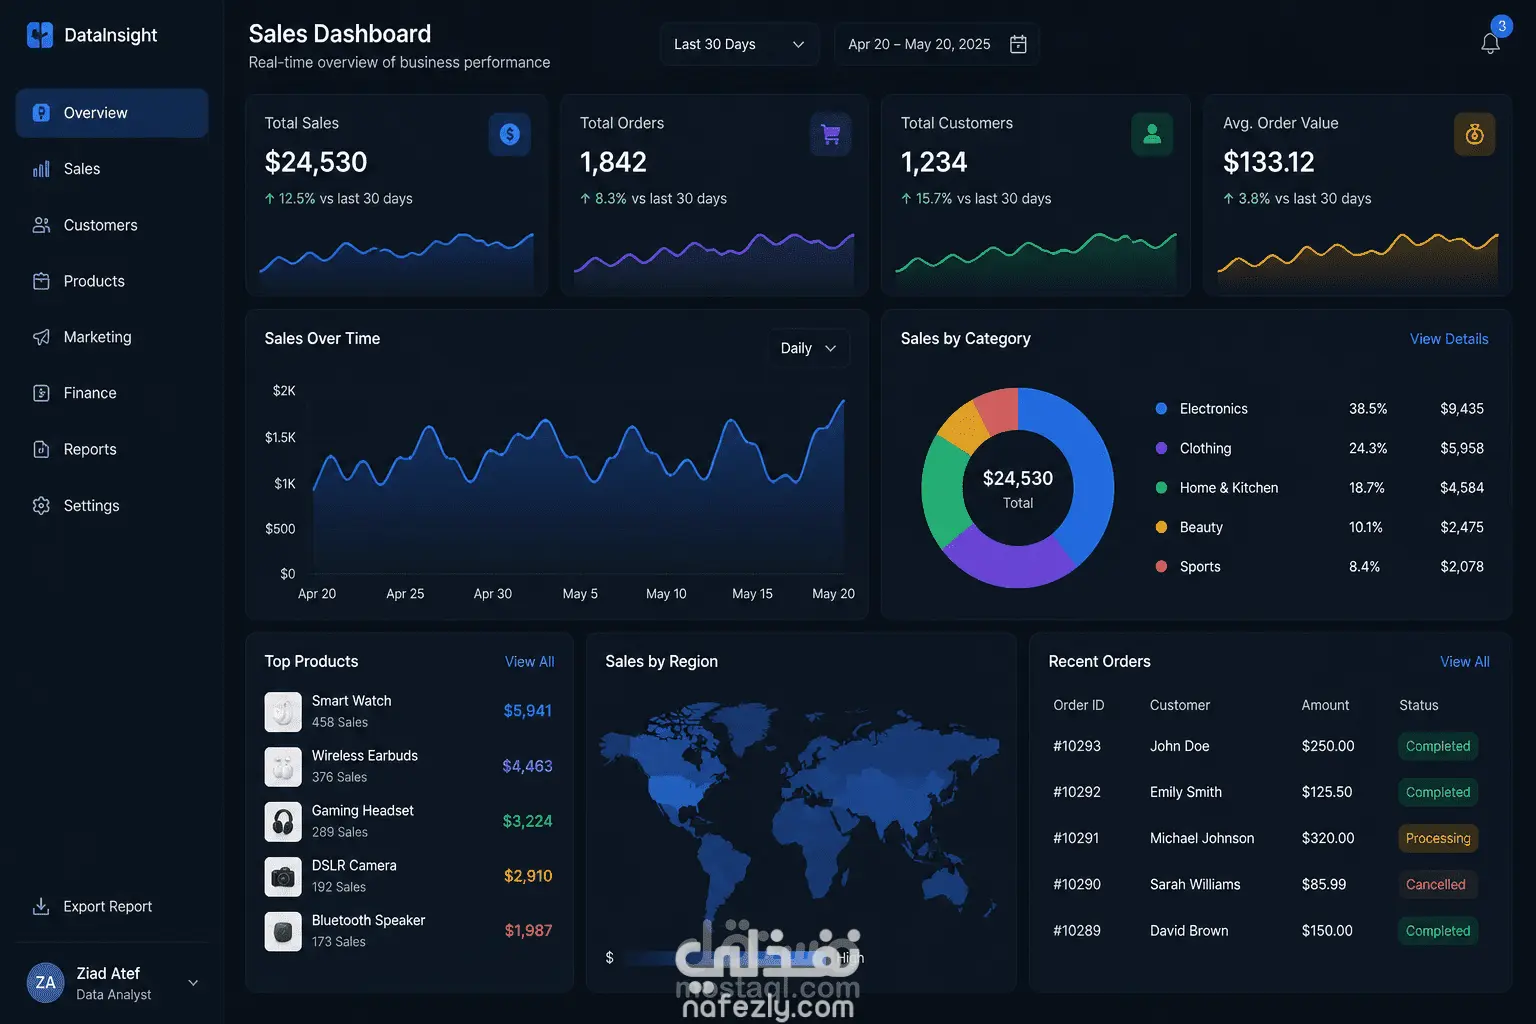
Task: Select Overview in the sidebar
Action: [112, 113]
